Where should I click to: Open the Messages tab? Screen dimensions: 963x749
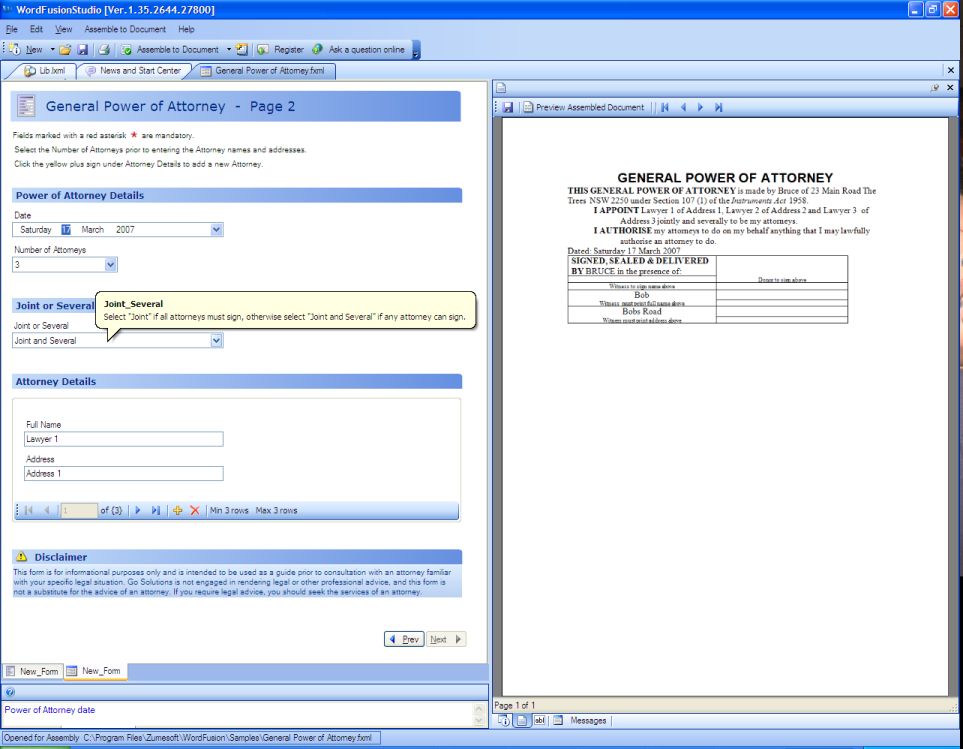[x=580, y=721]
